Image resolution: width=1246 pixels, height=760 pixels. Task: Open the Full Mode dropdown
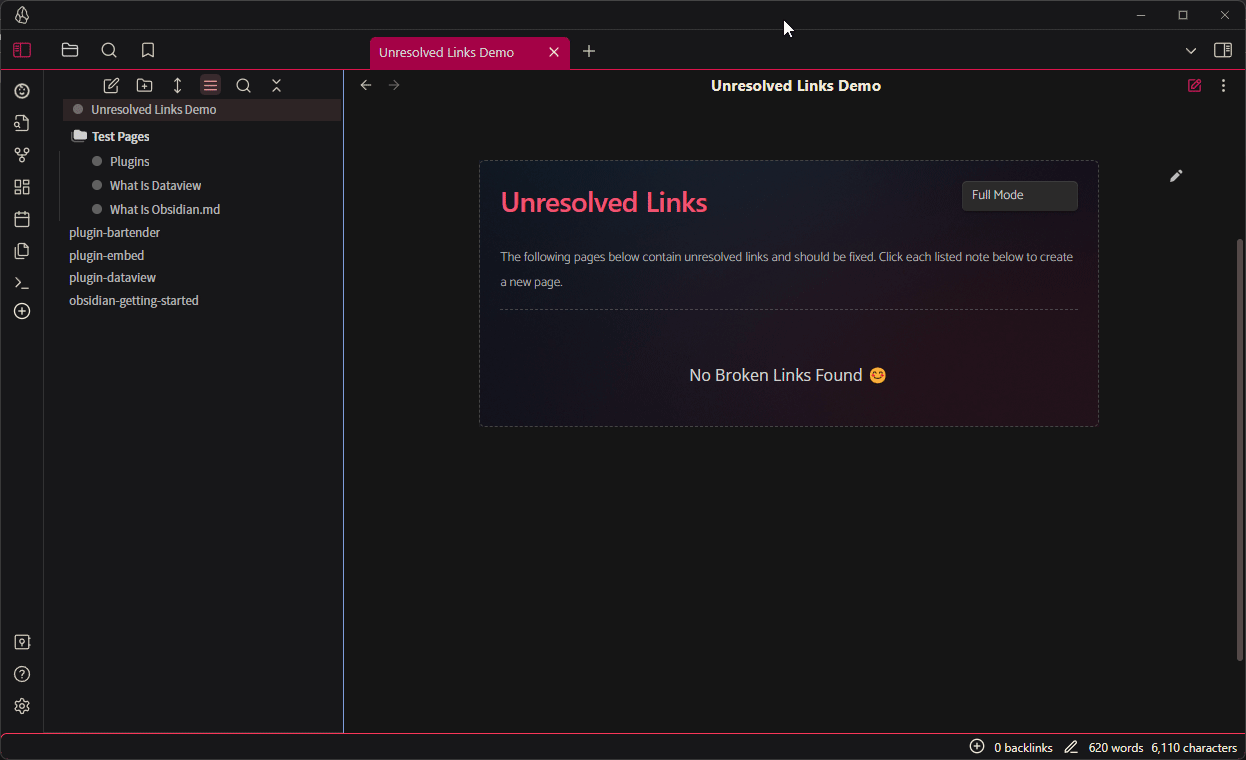point(1019,195)
